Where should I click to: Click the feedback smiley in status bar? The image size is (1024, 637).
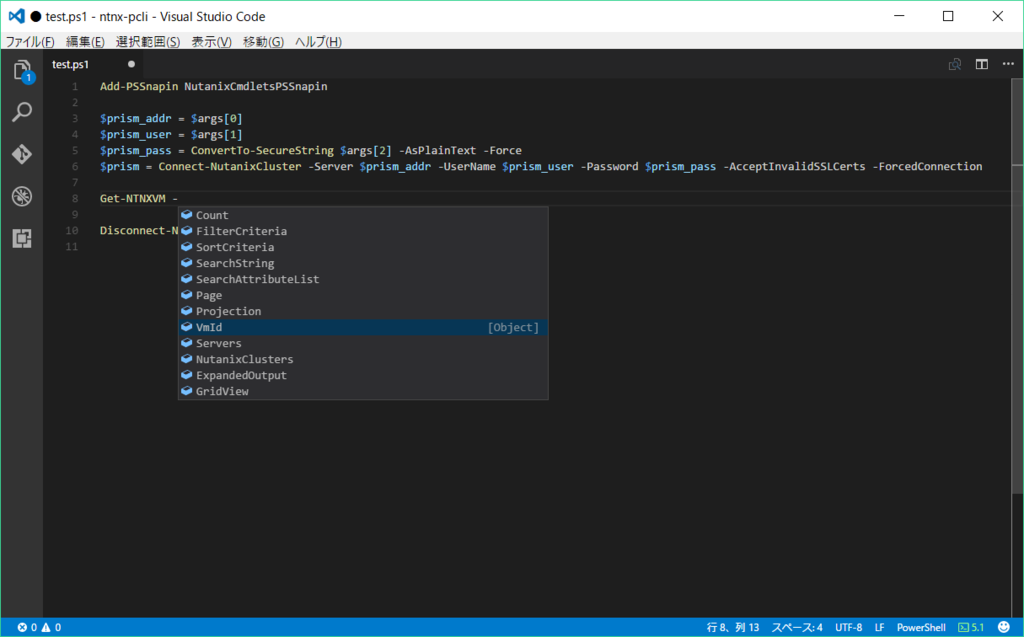coord(1004,627)
